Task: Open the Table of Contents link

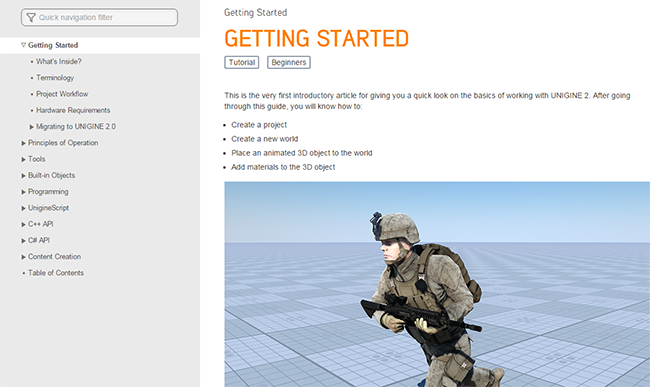Action: pyautogui.click(x=56, y=273)
